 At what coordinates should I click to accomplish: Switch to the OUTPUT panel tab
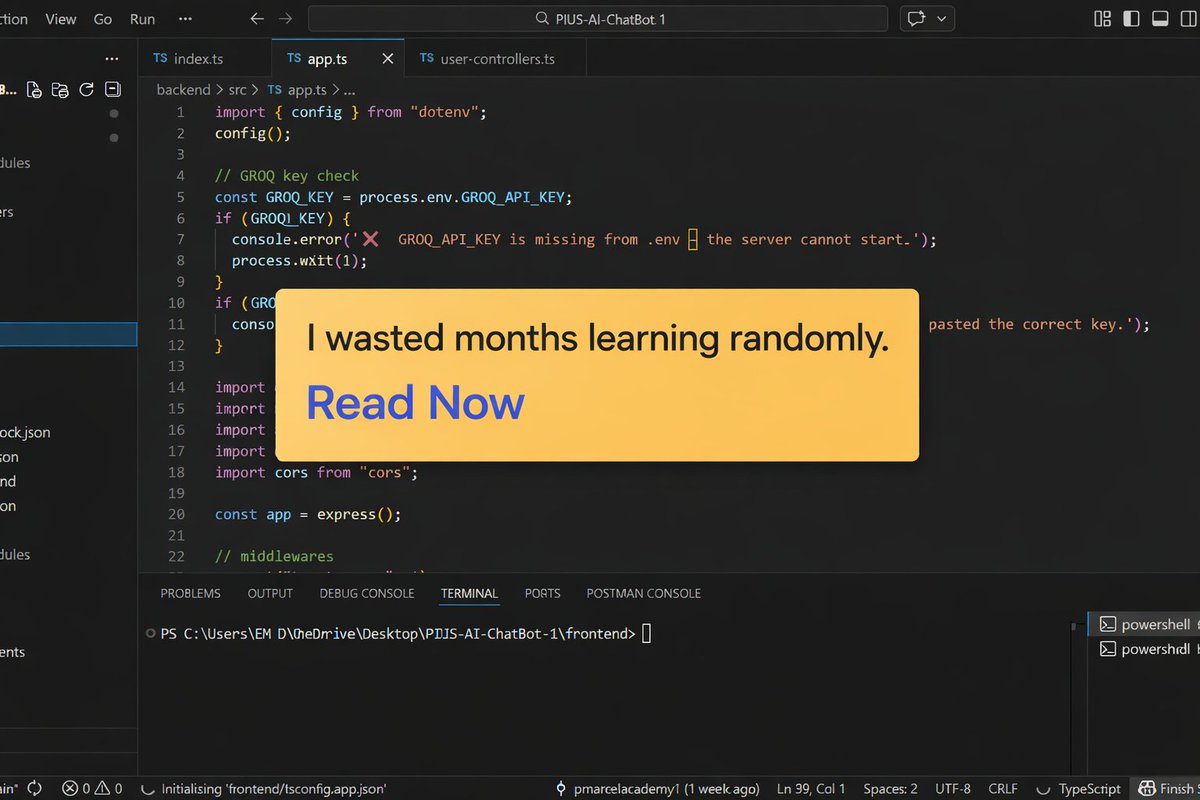pyautogui.click(x=270, y=593)
